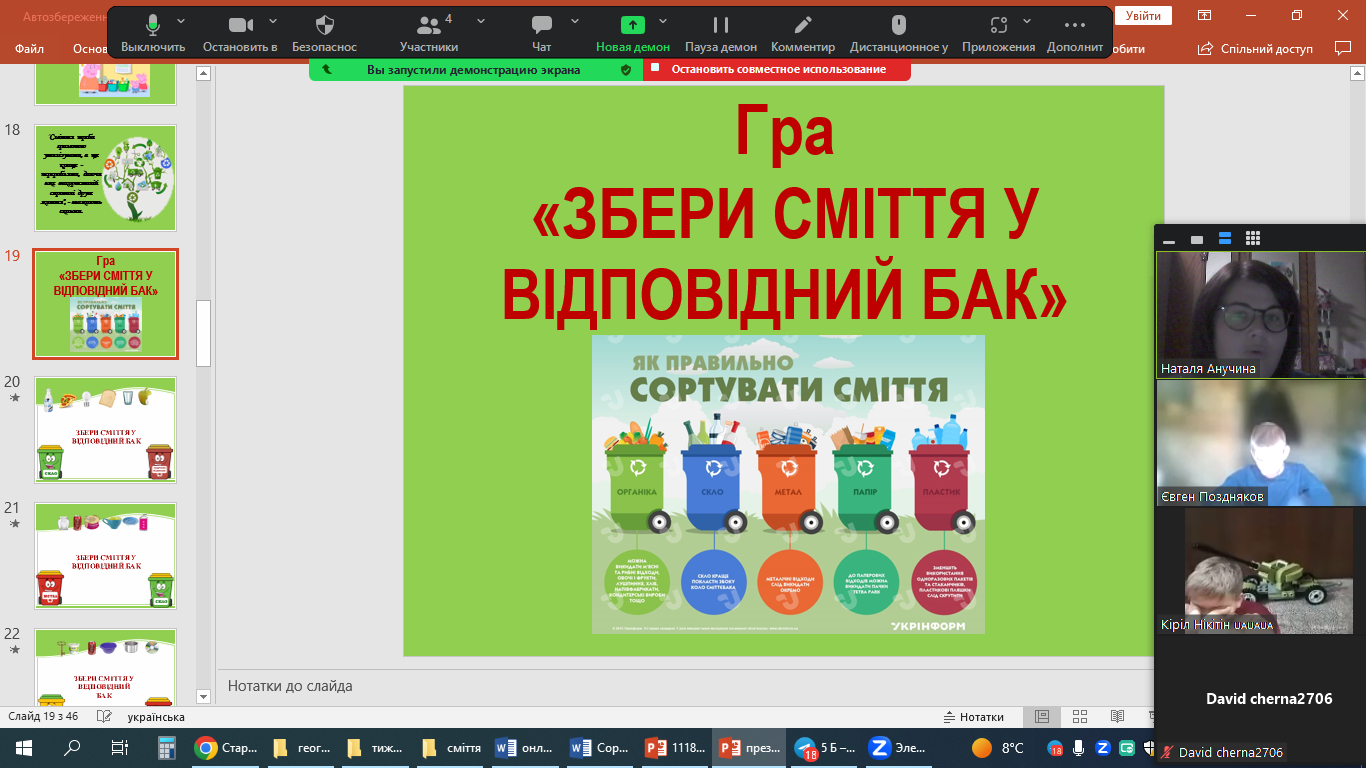Switch to Chrome taskbar window
This screenshot has height=768, width=1366.
point(228,747)
